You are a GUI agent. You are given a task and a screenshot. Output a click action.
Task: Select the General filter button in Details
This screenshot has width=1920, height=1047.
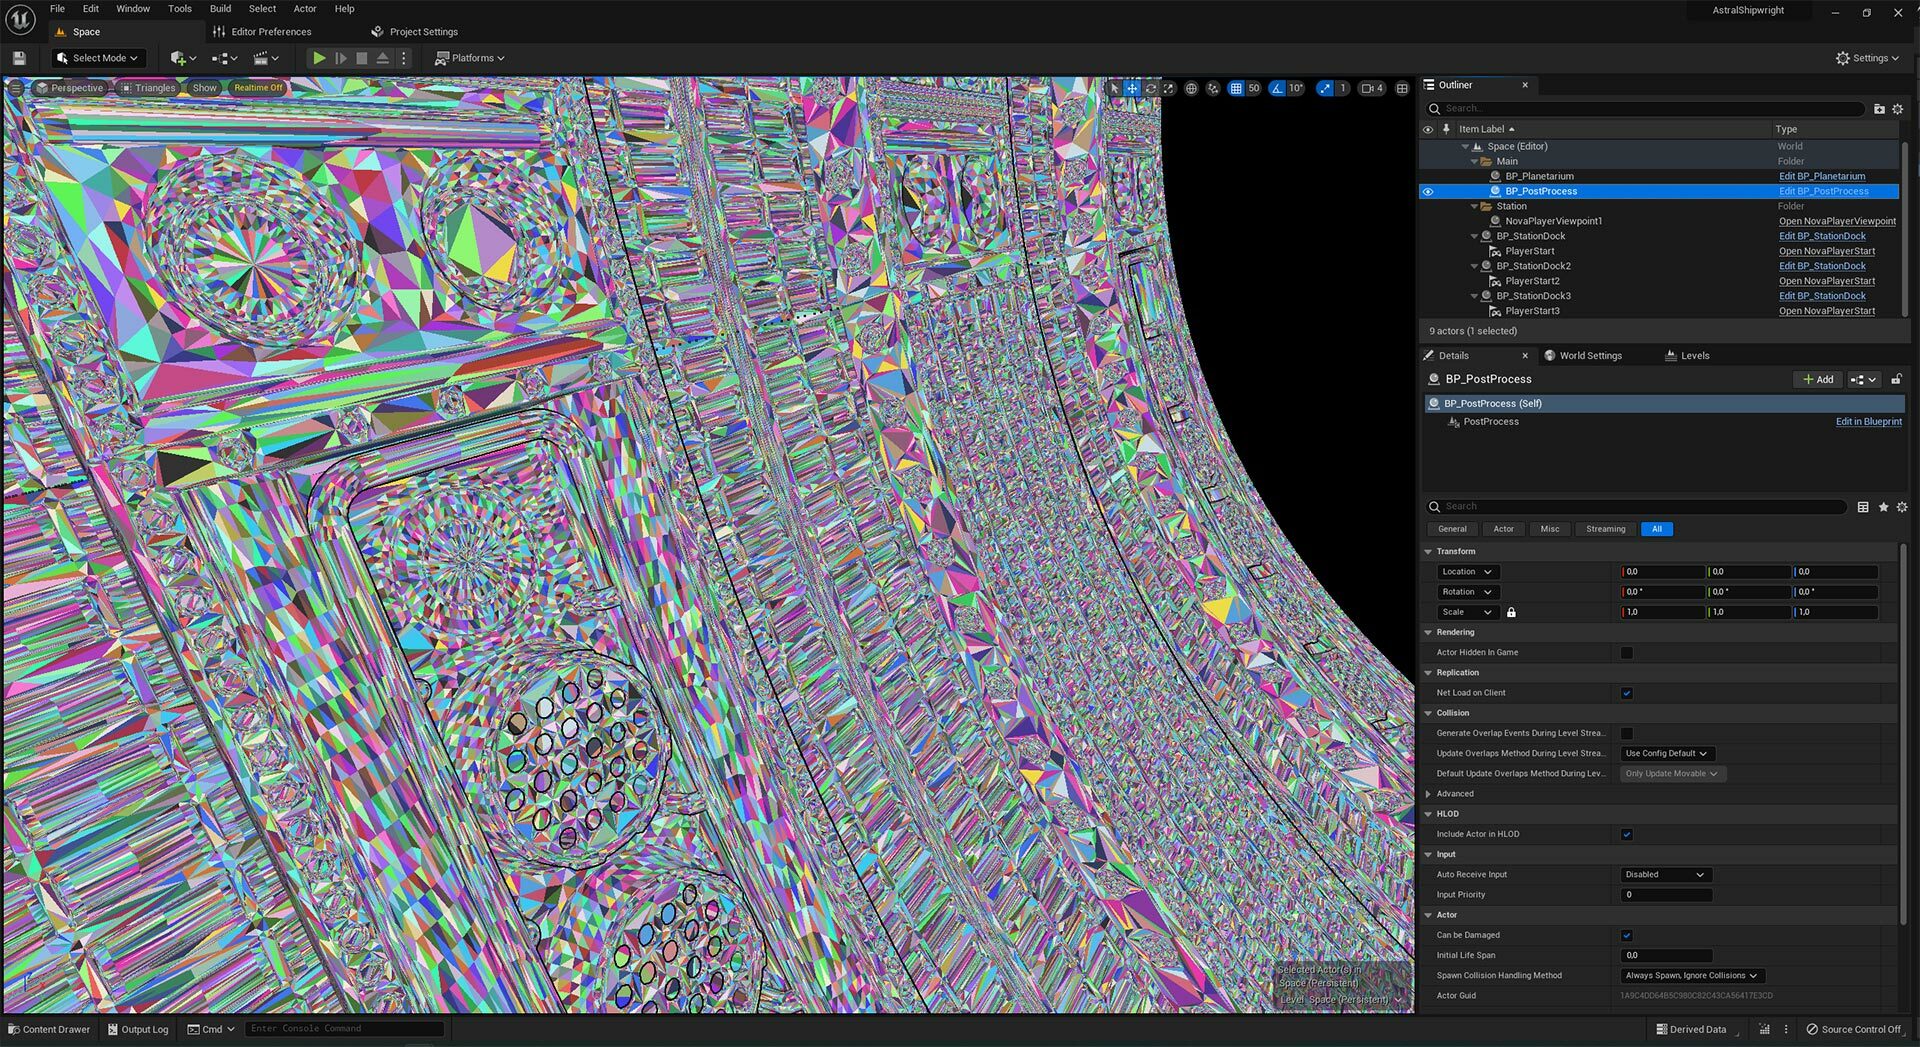tap(1452, 530)
